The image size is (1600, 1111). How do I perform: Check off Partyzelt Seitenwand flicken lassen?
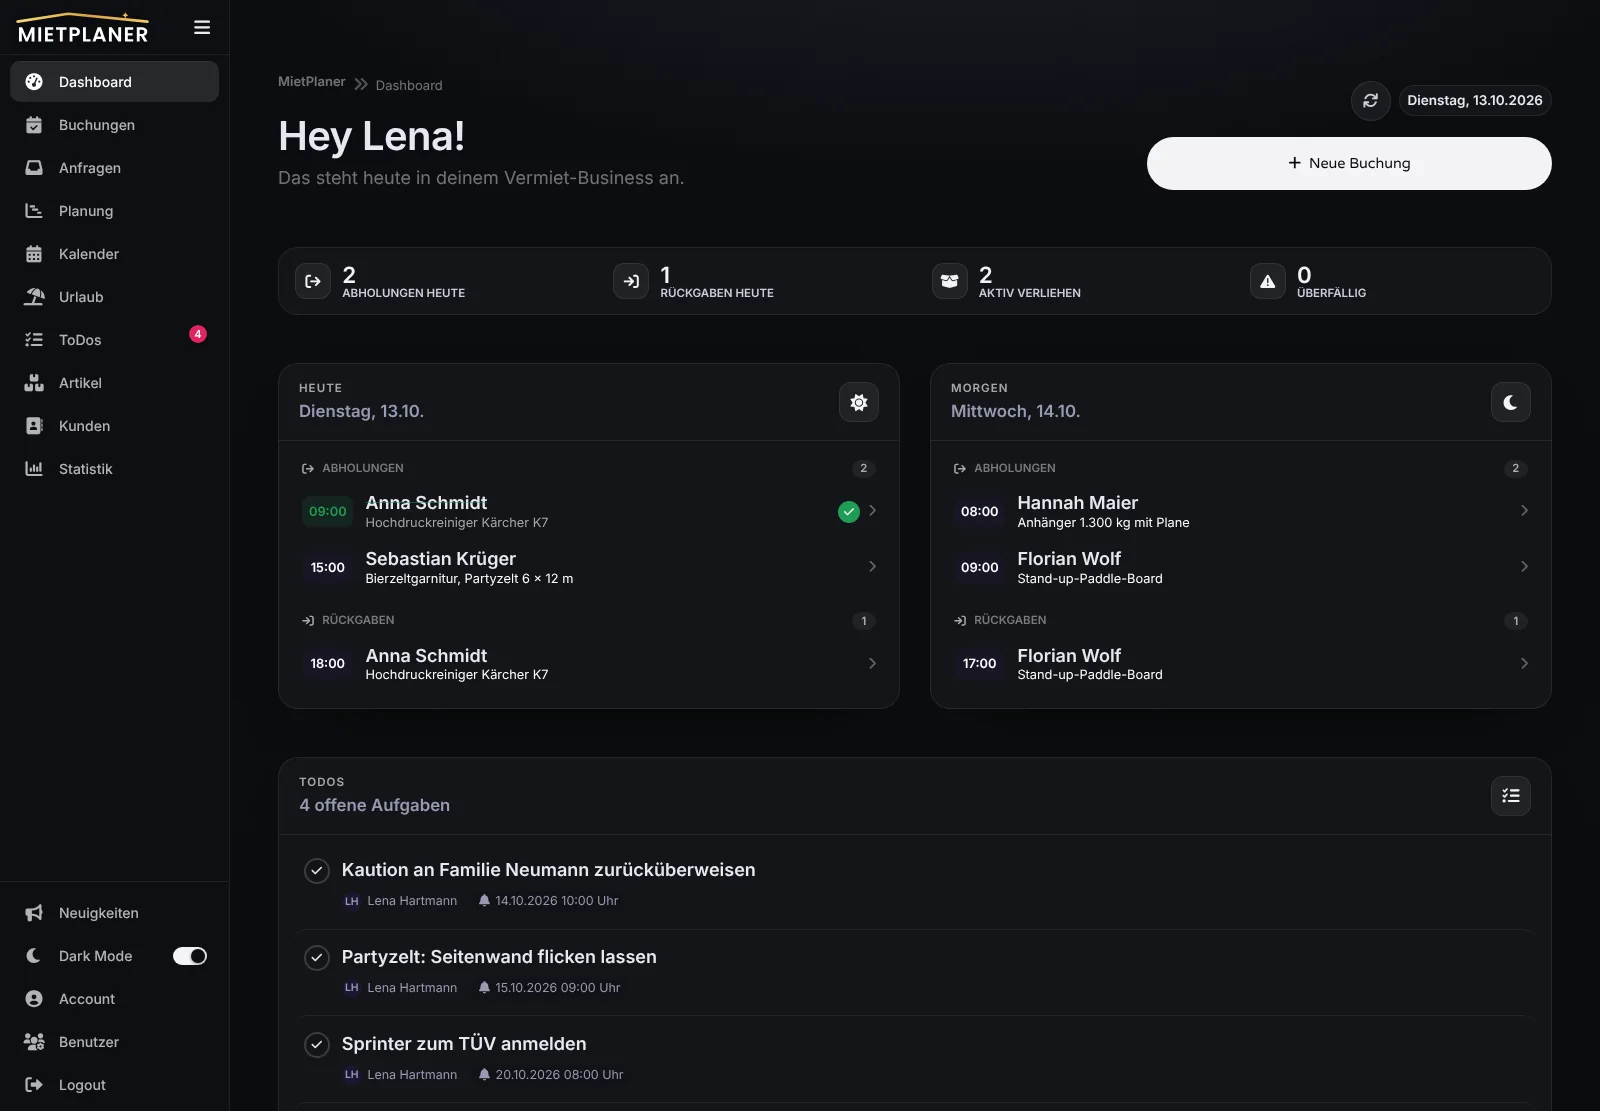317,958
